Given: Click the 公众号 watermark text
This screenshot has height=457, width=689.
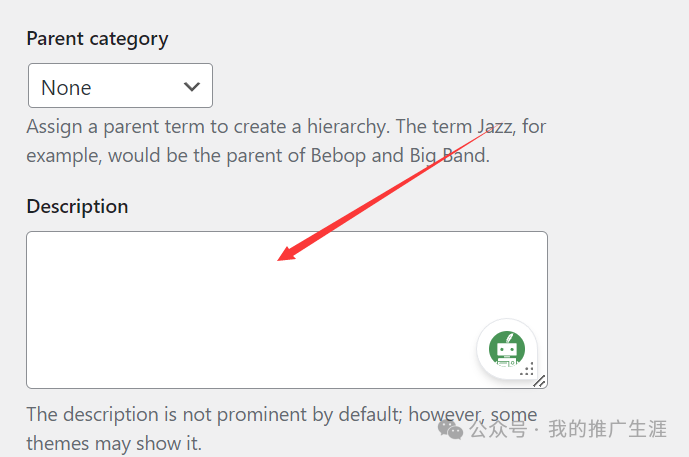Looking at the screenshot, I should click(x=498, y=429).
